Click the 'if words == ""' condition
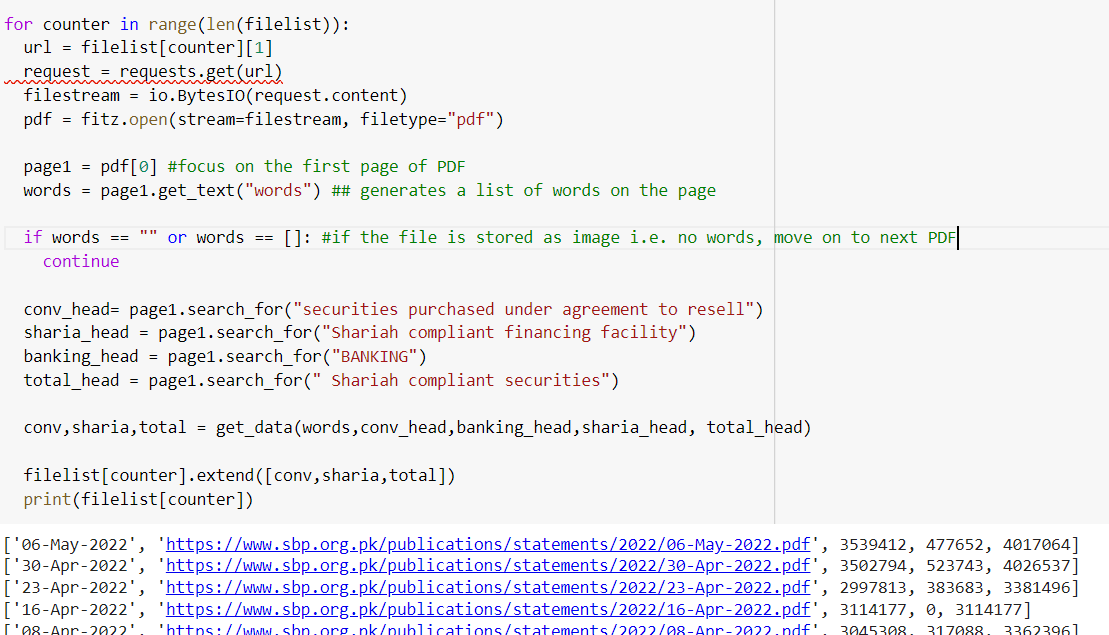Image resolution: width=1109 pixels, height=635 pixels. click(167, 238)
